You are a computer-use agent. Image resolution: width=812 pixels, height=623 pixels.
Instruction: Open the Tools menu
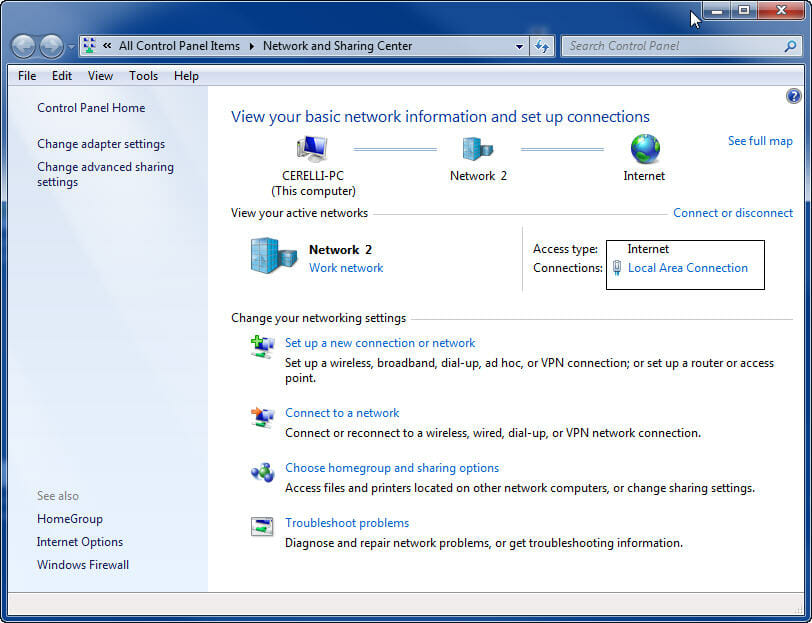143,76
